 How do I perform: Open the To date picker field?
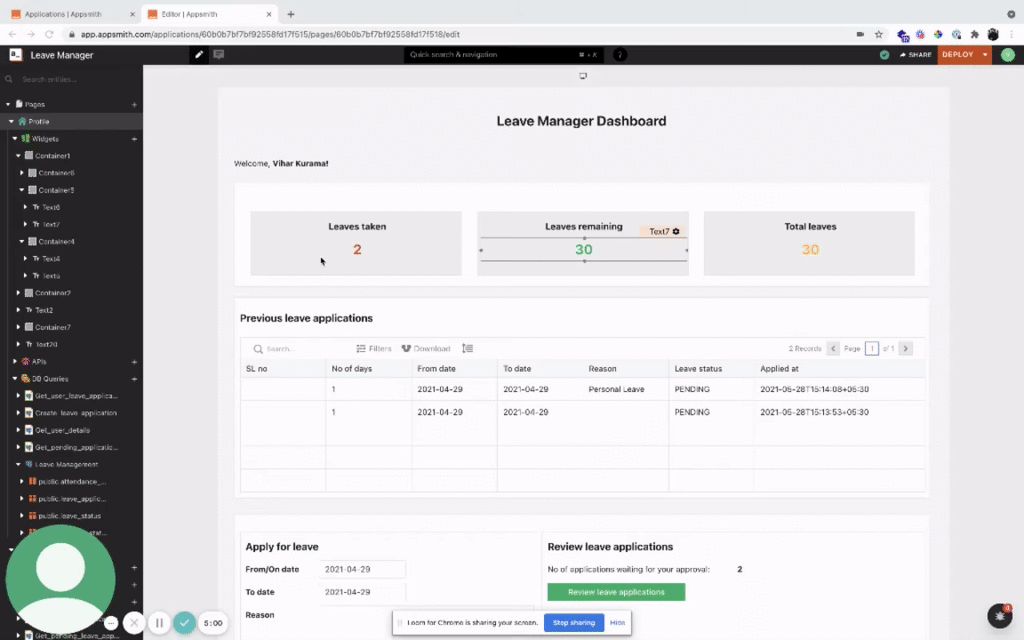[362, 592]
